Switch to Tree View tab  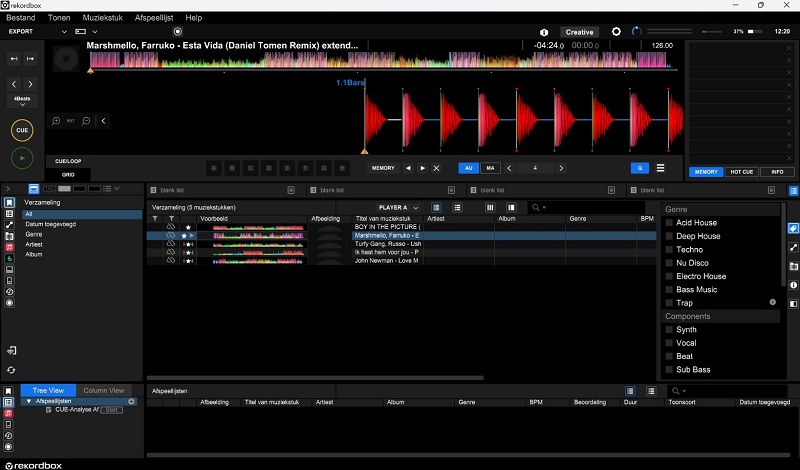coord(48,390)
